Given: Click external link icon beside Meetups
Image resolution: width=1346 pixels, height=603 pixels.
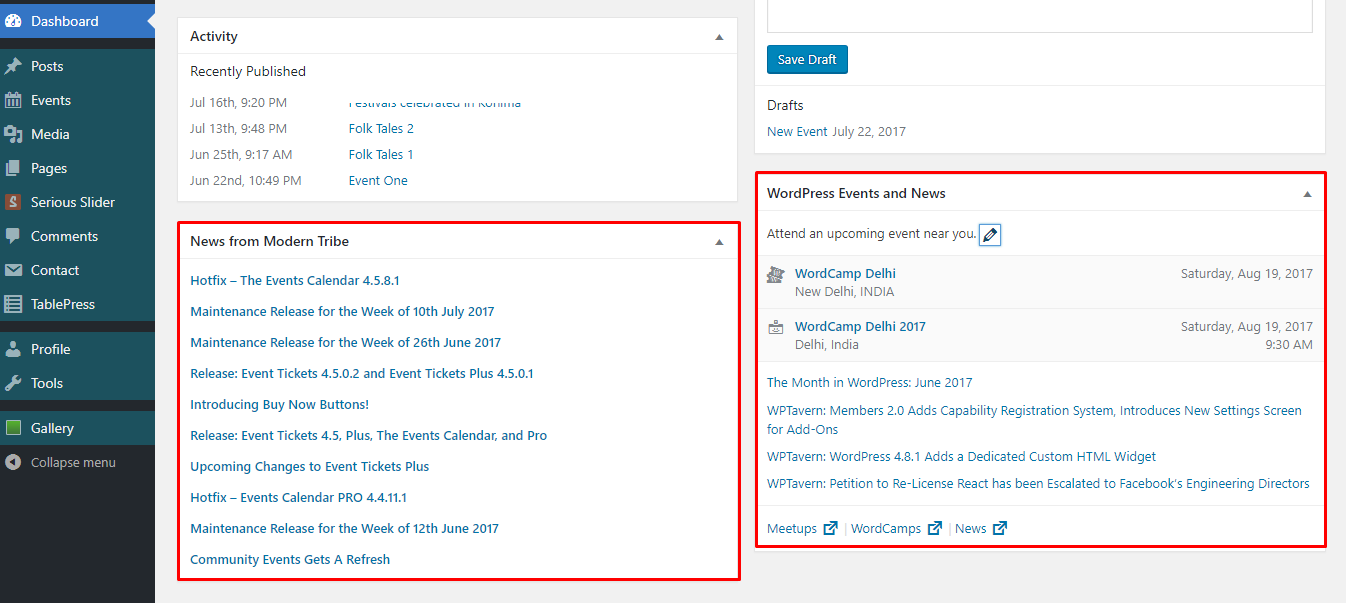Looking at the screenshot, I should coord(830,528).
